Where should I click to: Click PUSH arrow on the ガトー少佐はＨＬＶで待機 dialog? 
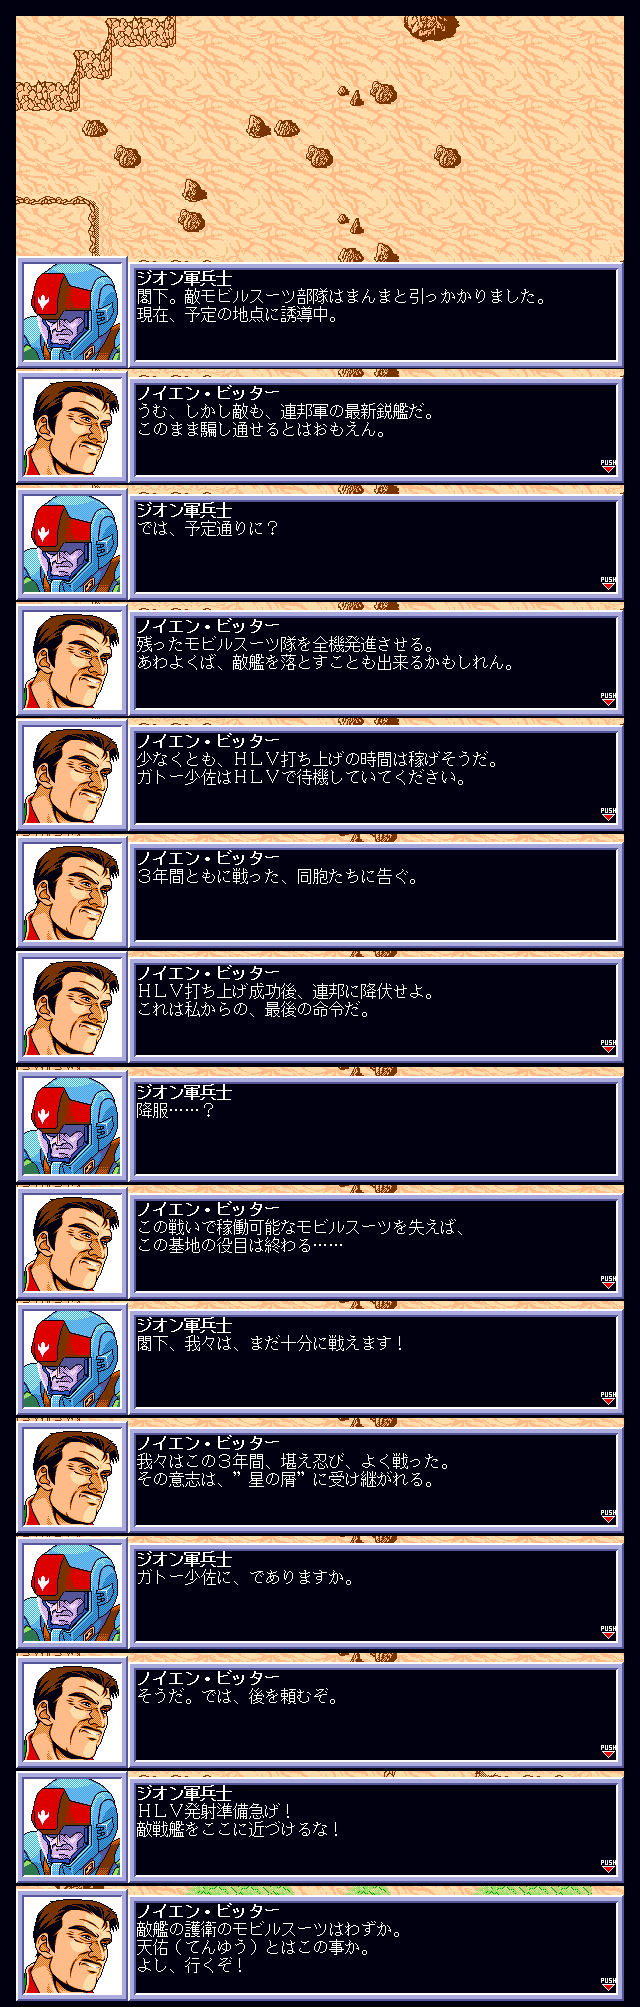pyautogui.click(x=607, y=814)
